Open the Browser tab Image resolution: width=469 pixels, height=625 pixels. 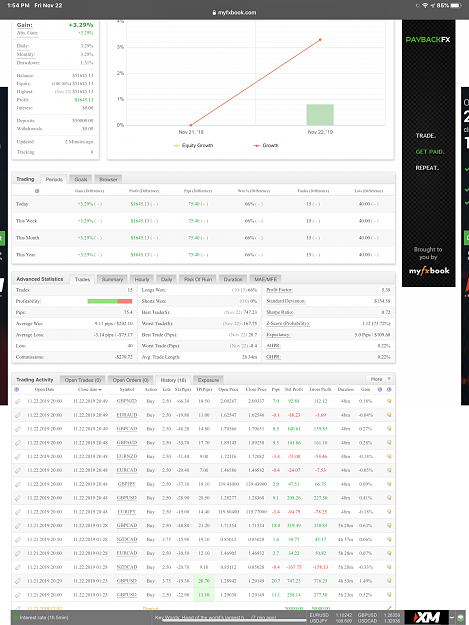coord(108,179)
